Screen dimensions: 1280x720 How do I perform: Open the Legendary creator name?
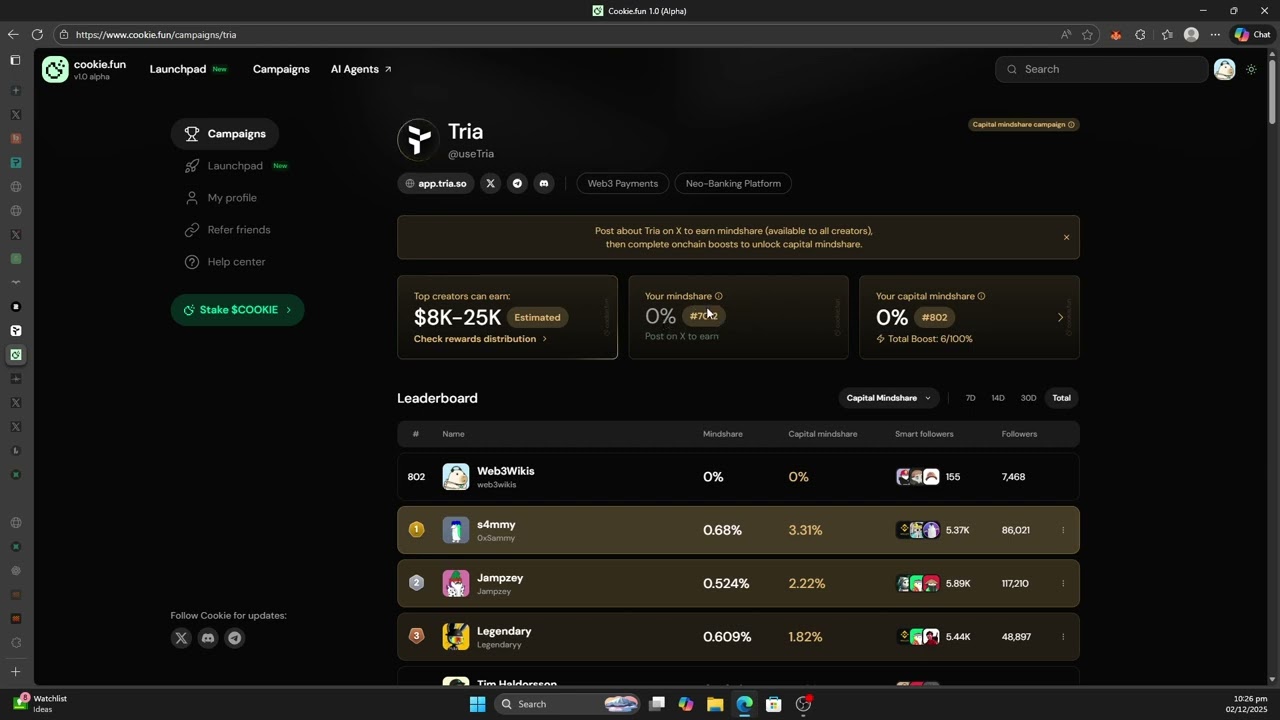coord(504,631)
